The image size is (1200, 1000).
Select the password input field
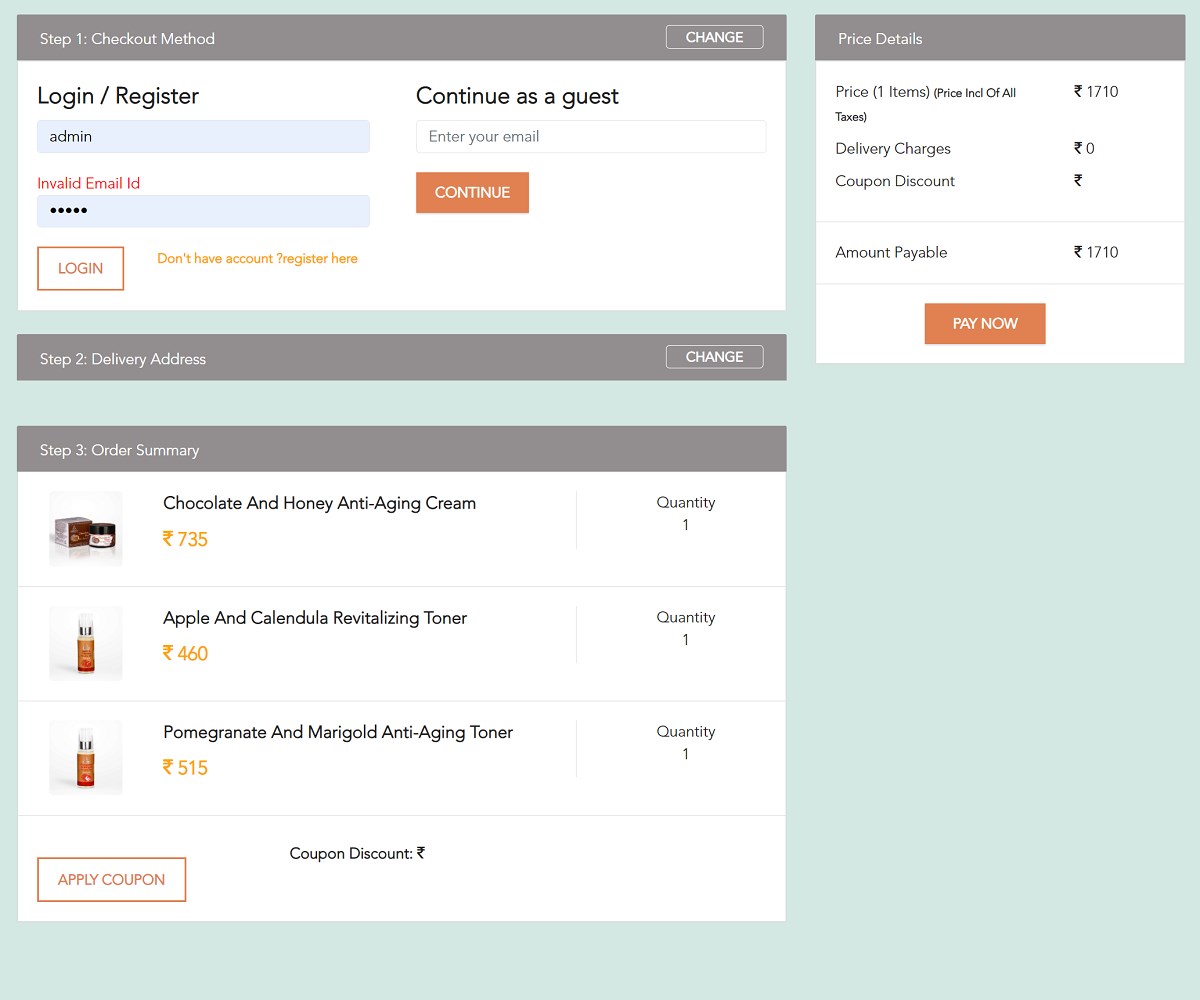coord(203,211)
